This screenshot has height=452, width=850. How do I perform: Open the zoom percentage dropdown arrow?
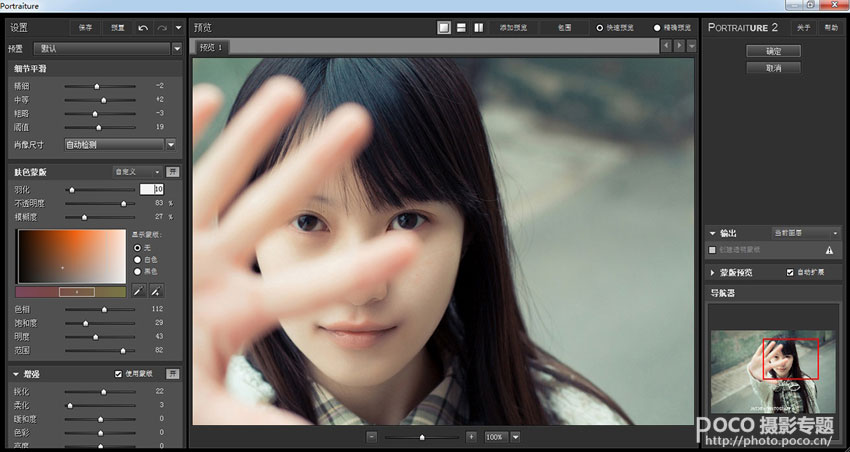516,437
